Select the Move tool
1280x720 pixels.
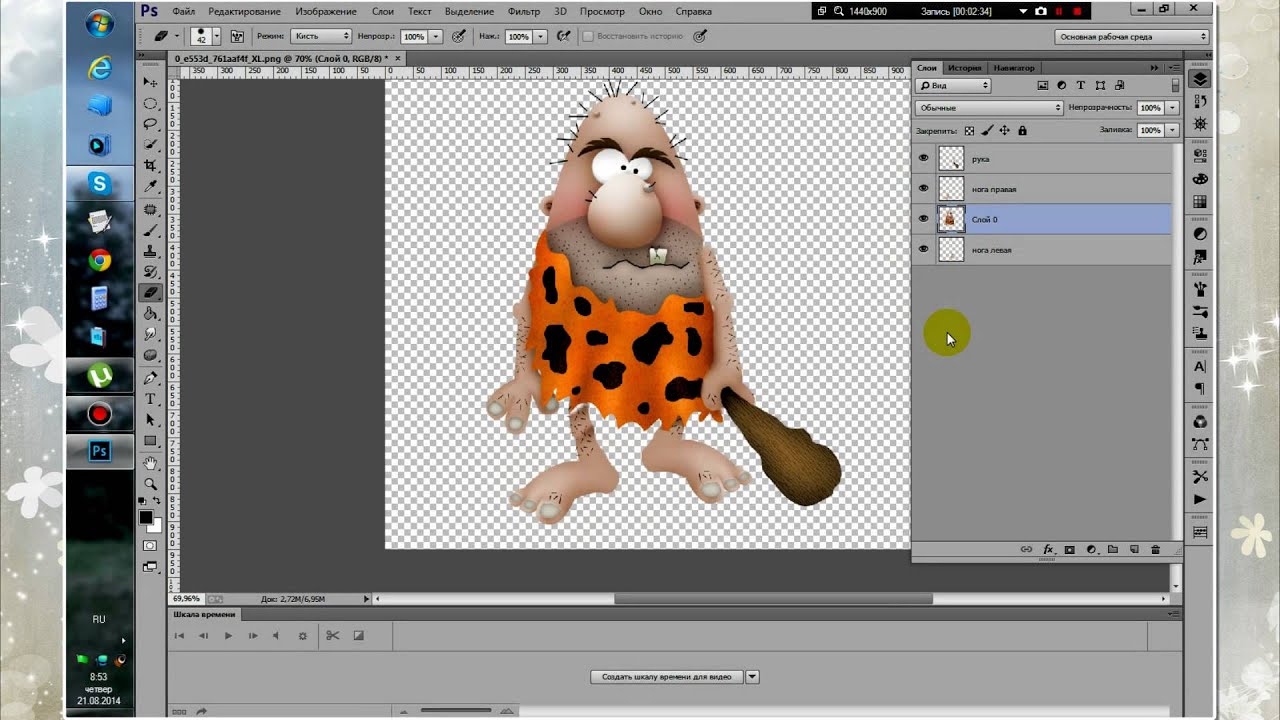point(151,82)
